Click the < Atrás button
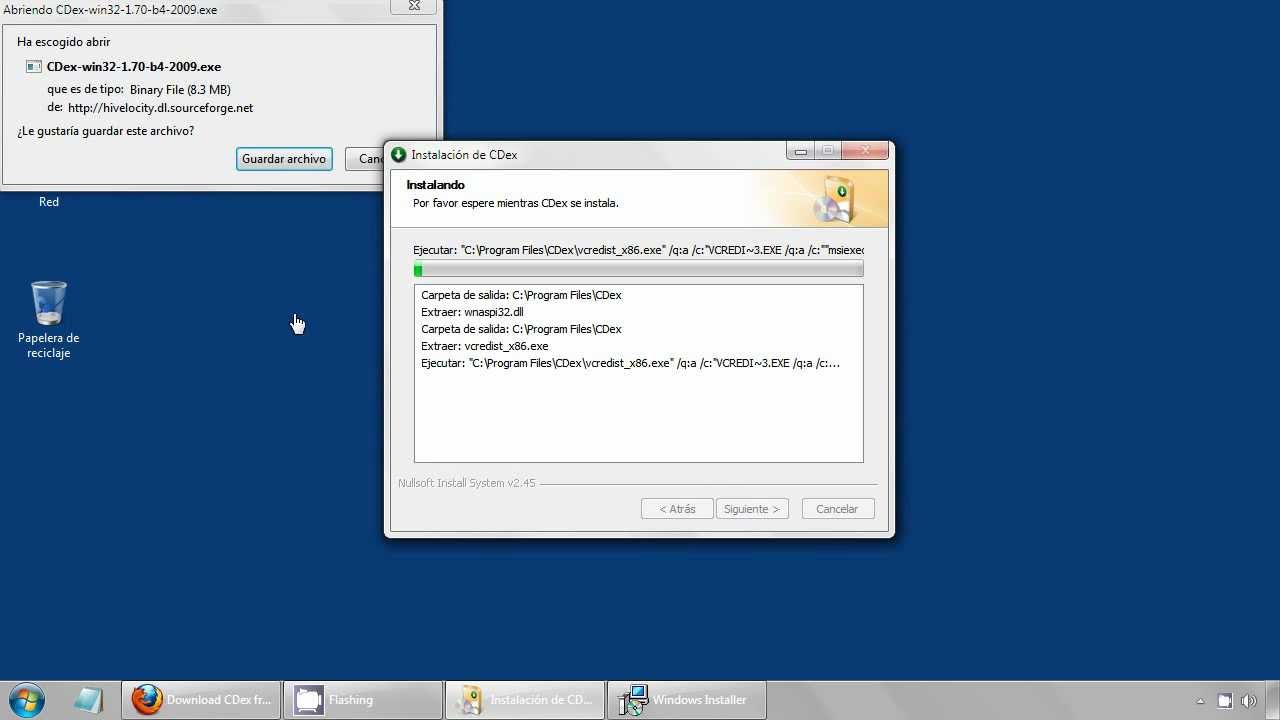Image resolution: width=1280 pixels, height=720 pixels. click(677, 509)
